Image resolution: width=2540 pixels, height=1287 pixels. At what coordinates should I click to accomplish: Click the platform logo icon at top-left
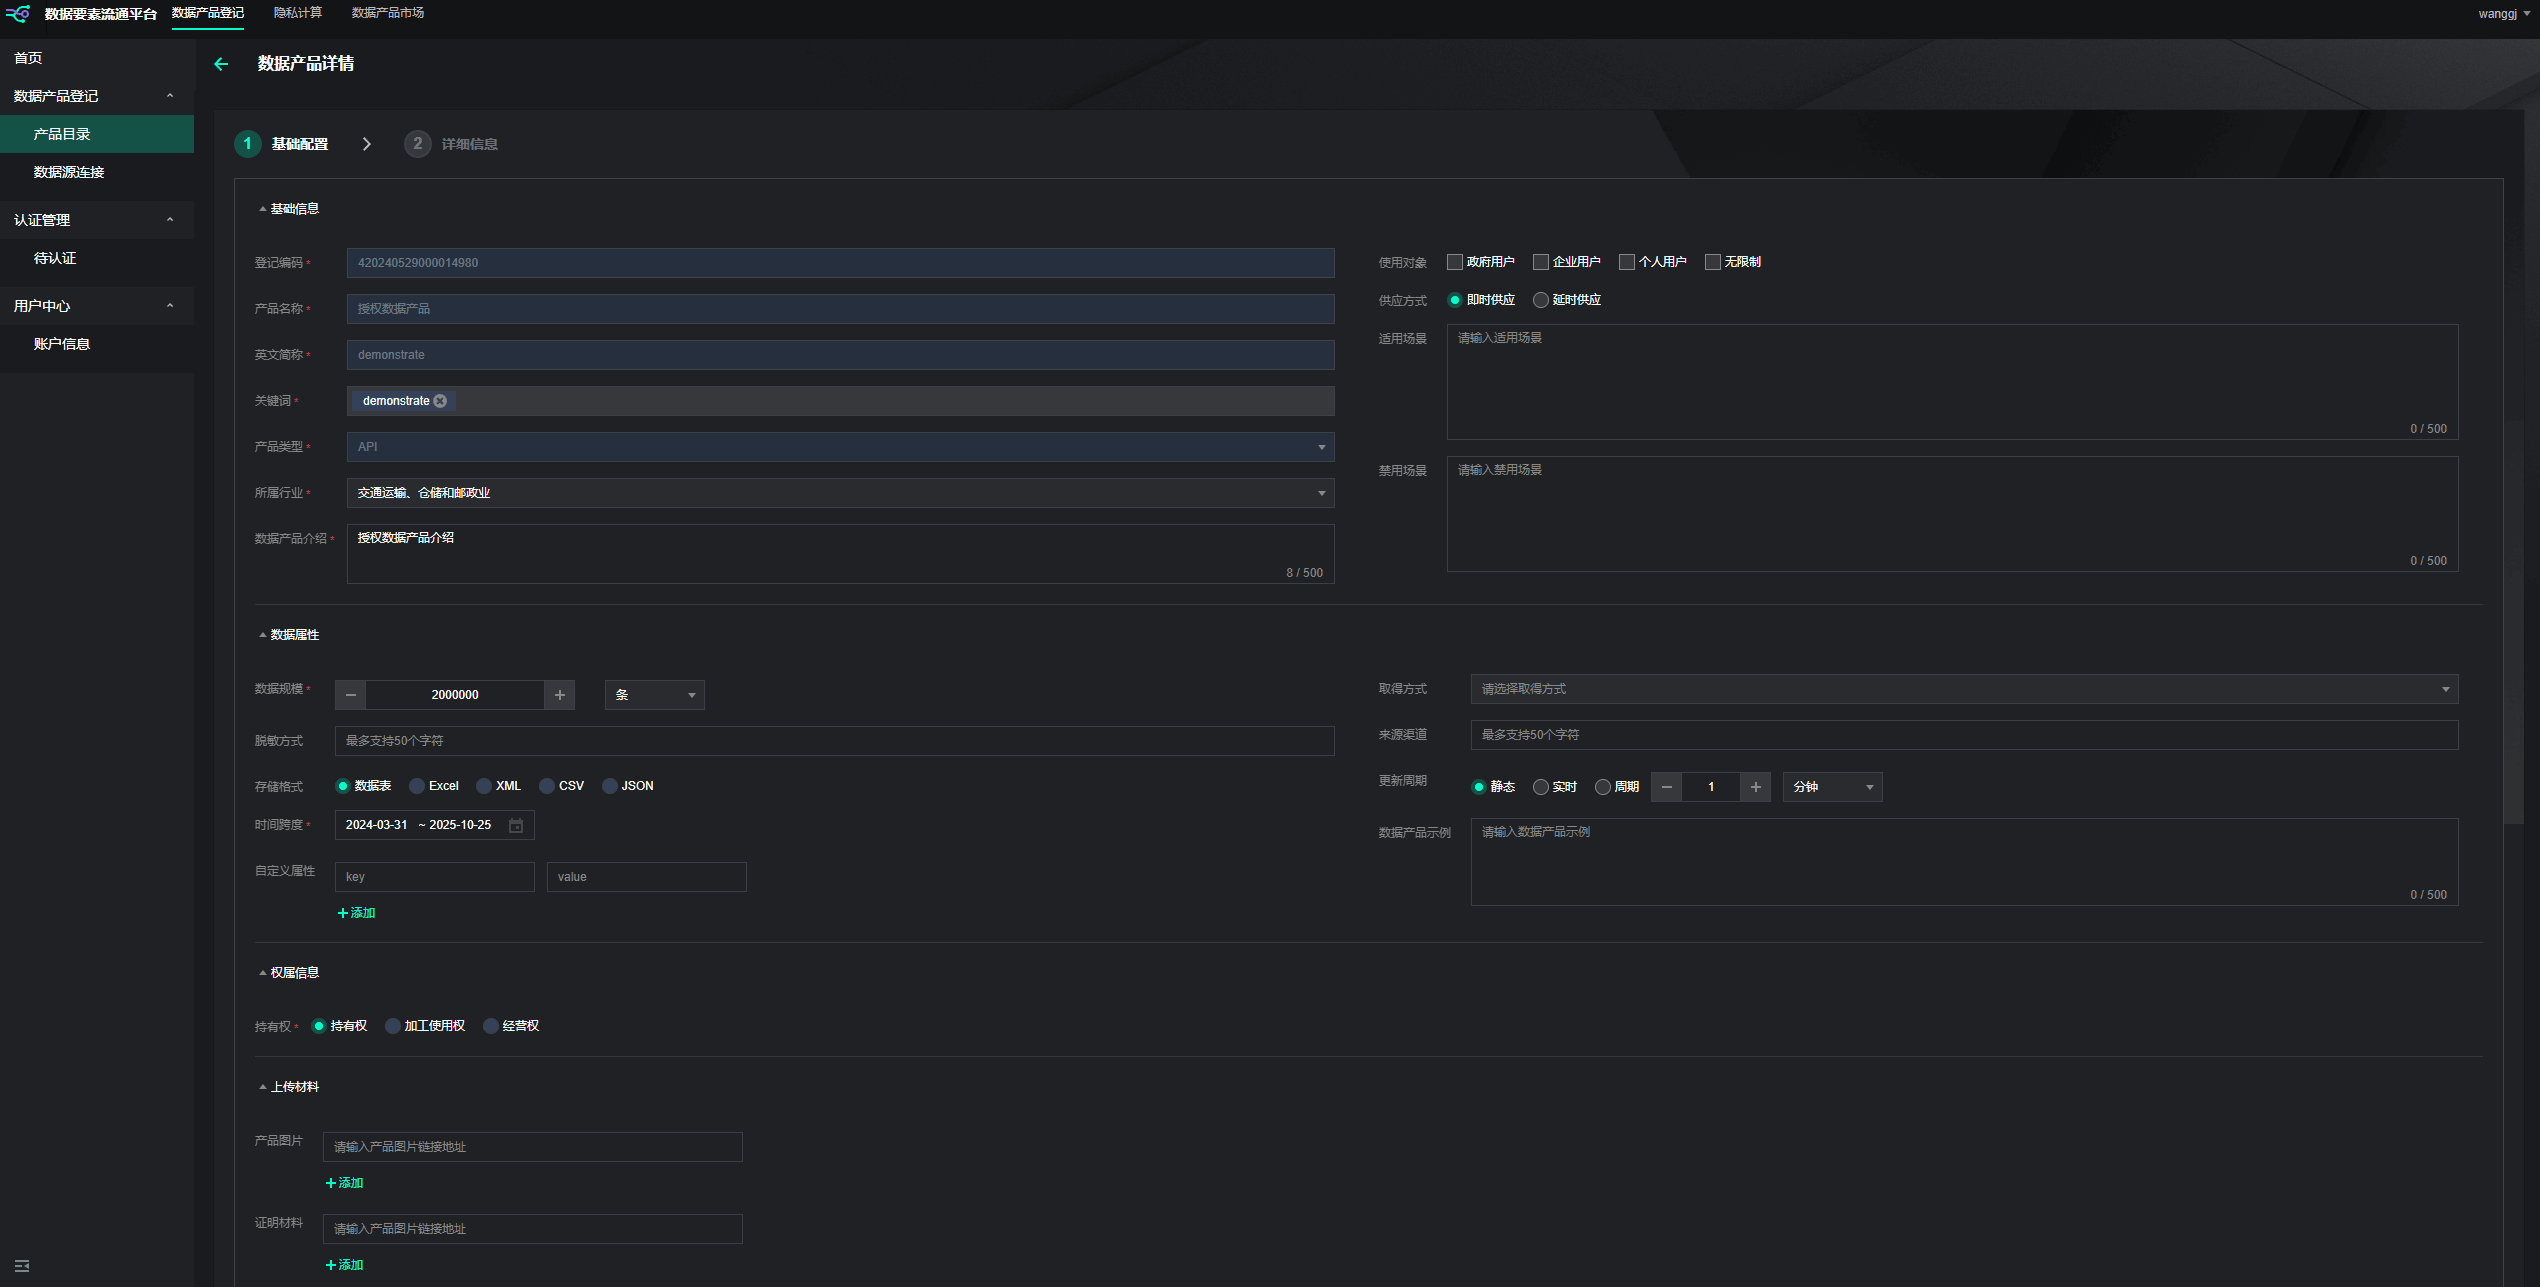tap(18, 14)
